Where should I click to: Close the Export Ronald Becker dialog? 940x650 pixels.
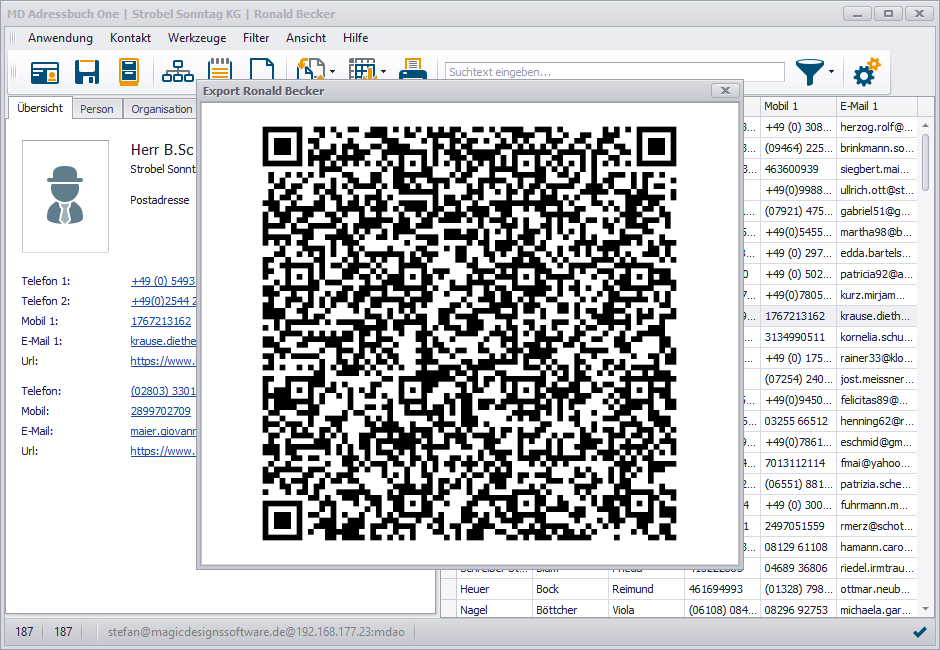[x=725, y=91]
